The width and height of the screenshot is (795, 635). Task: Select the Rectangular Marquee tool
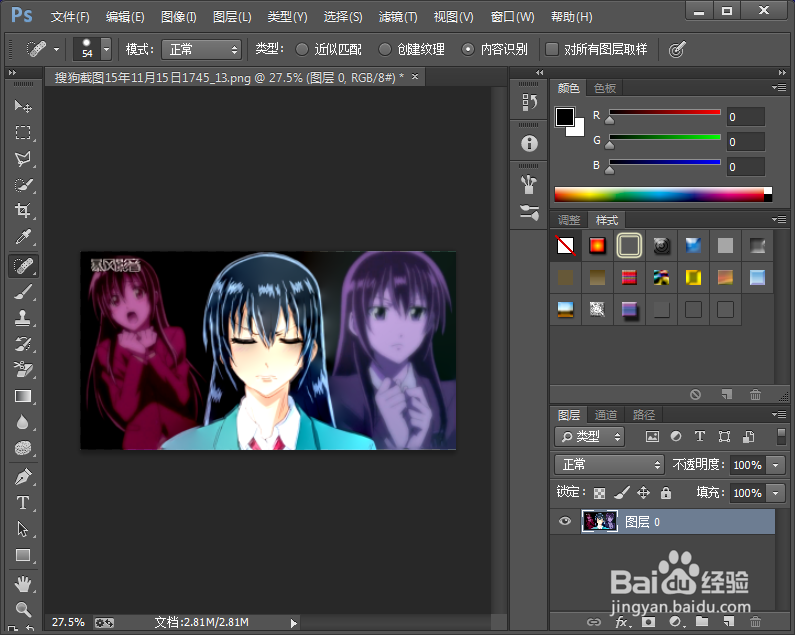point(23,132)
